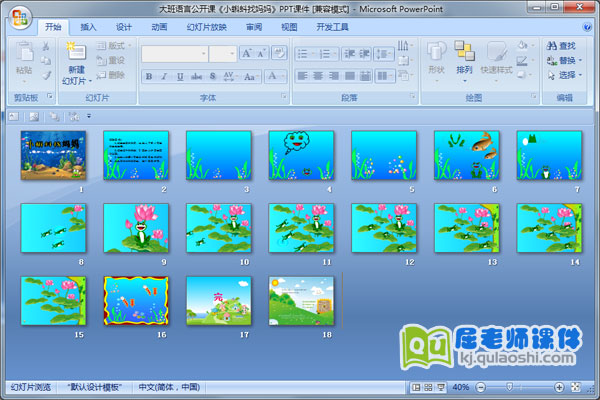Click the Arrange icon in Drawing group
This screenshot has width=600, height=400.
(465, 53)
